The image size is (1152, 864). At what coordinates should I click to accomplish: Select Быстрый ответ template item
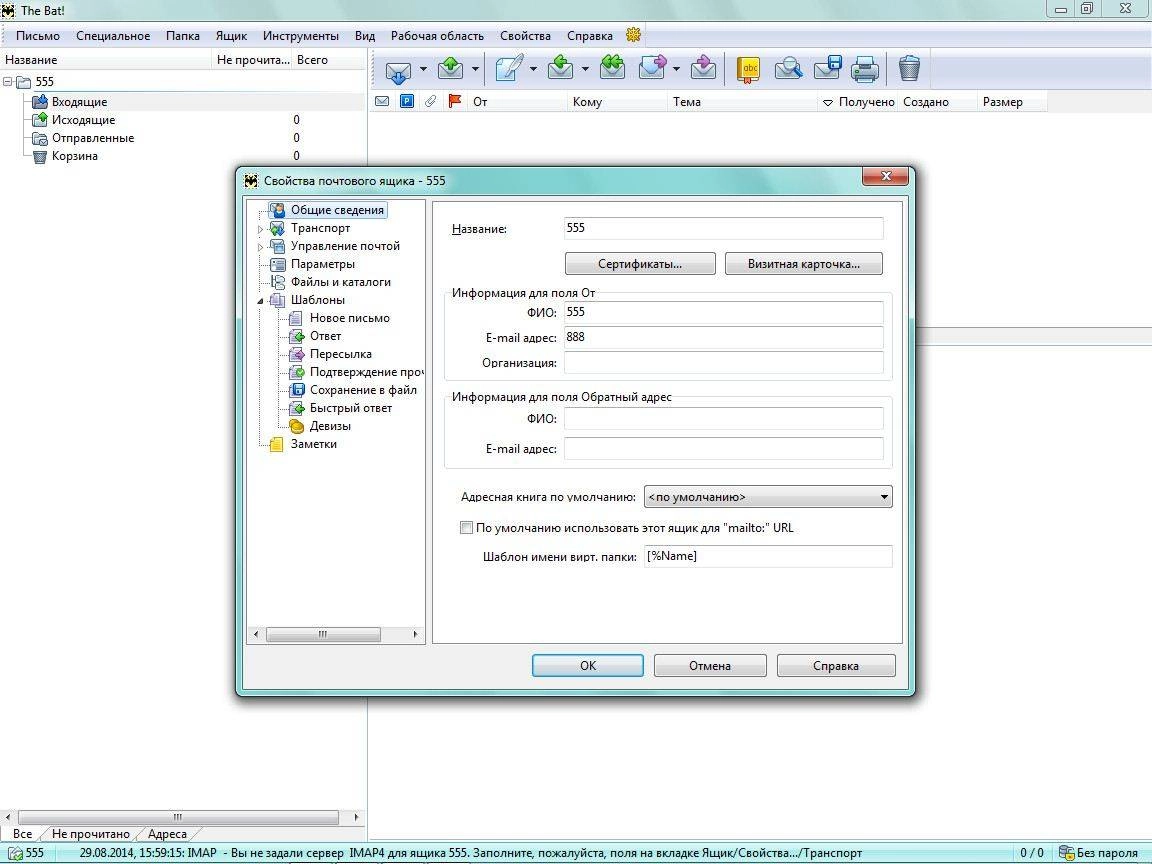click(x=350, y=408)
